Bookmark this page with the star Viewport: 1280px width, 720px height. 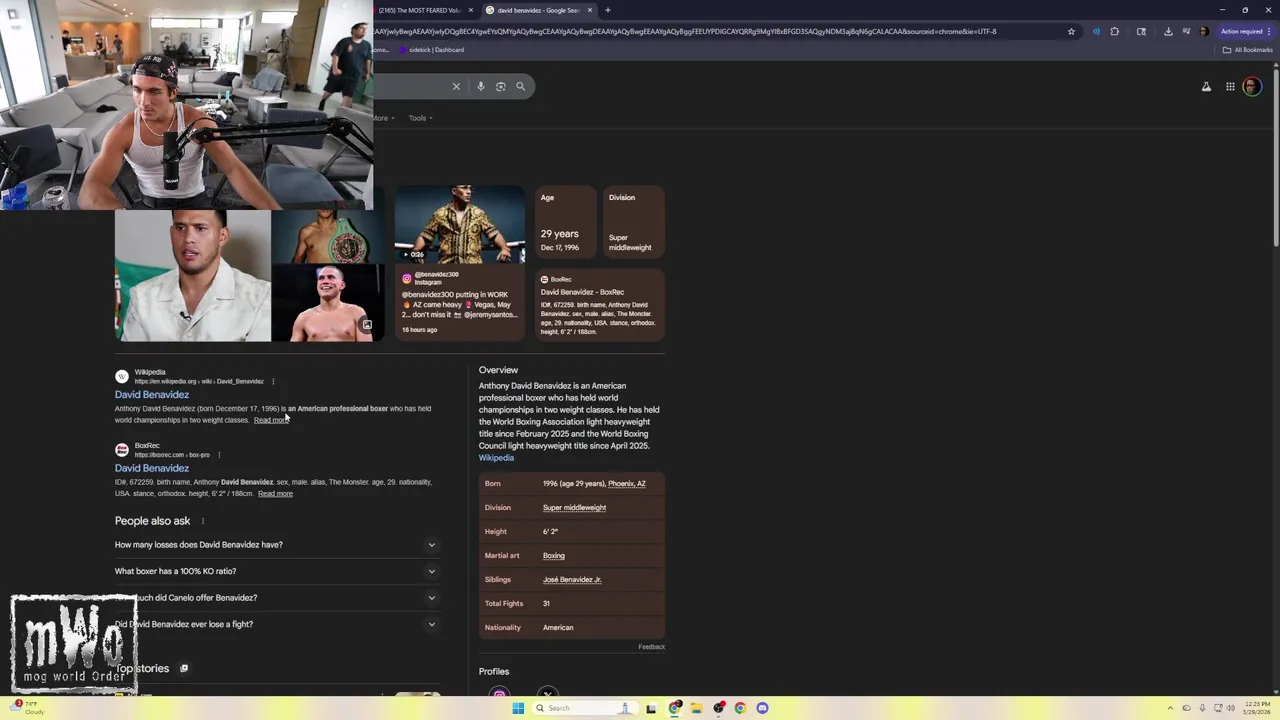click(1071, 31)
